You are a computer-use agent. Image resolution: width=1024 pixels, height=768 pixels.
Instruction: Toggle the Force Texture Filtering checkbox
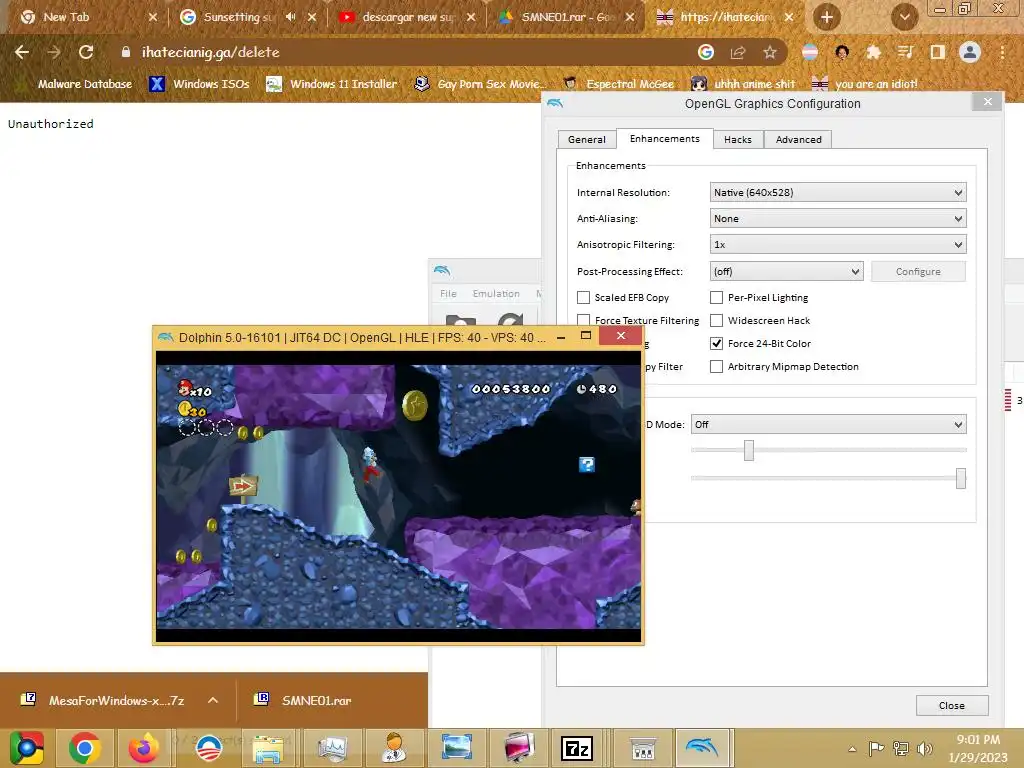pyautogui.click(x=583, y=319)
